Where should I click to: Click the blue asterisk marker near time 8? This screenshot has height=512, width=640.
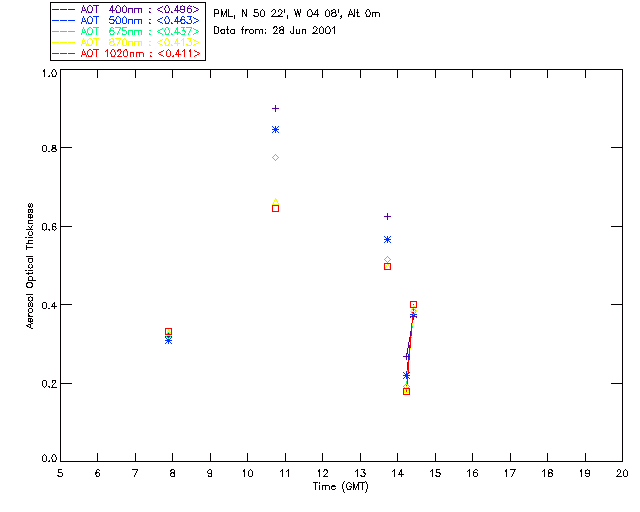click(169, 341)
